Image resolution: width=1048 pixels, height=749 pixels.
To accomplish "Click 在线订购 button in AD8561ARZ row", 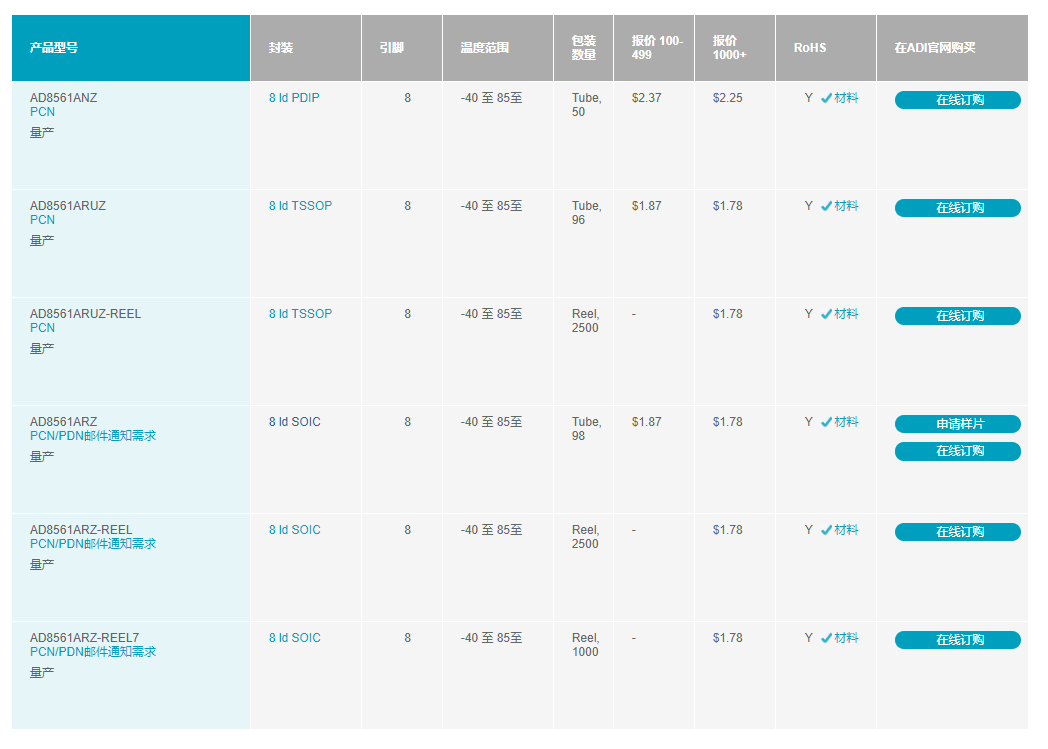I will (x=957, y=451).
